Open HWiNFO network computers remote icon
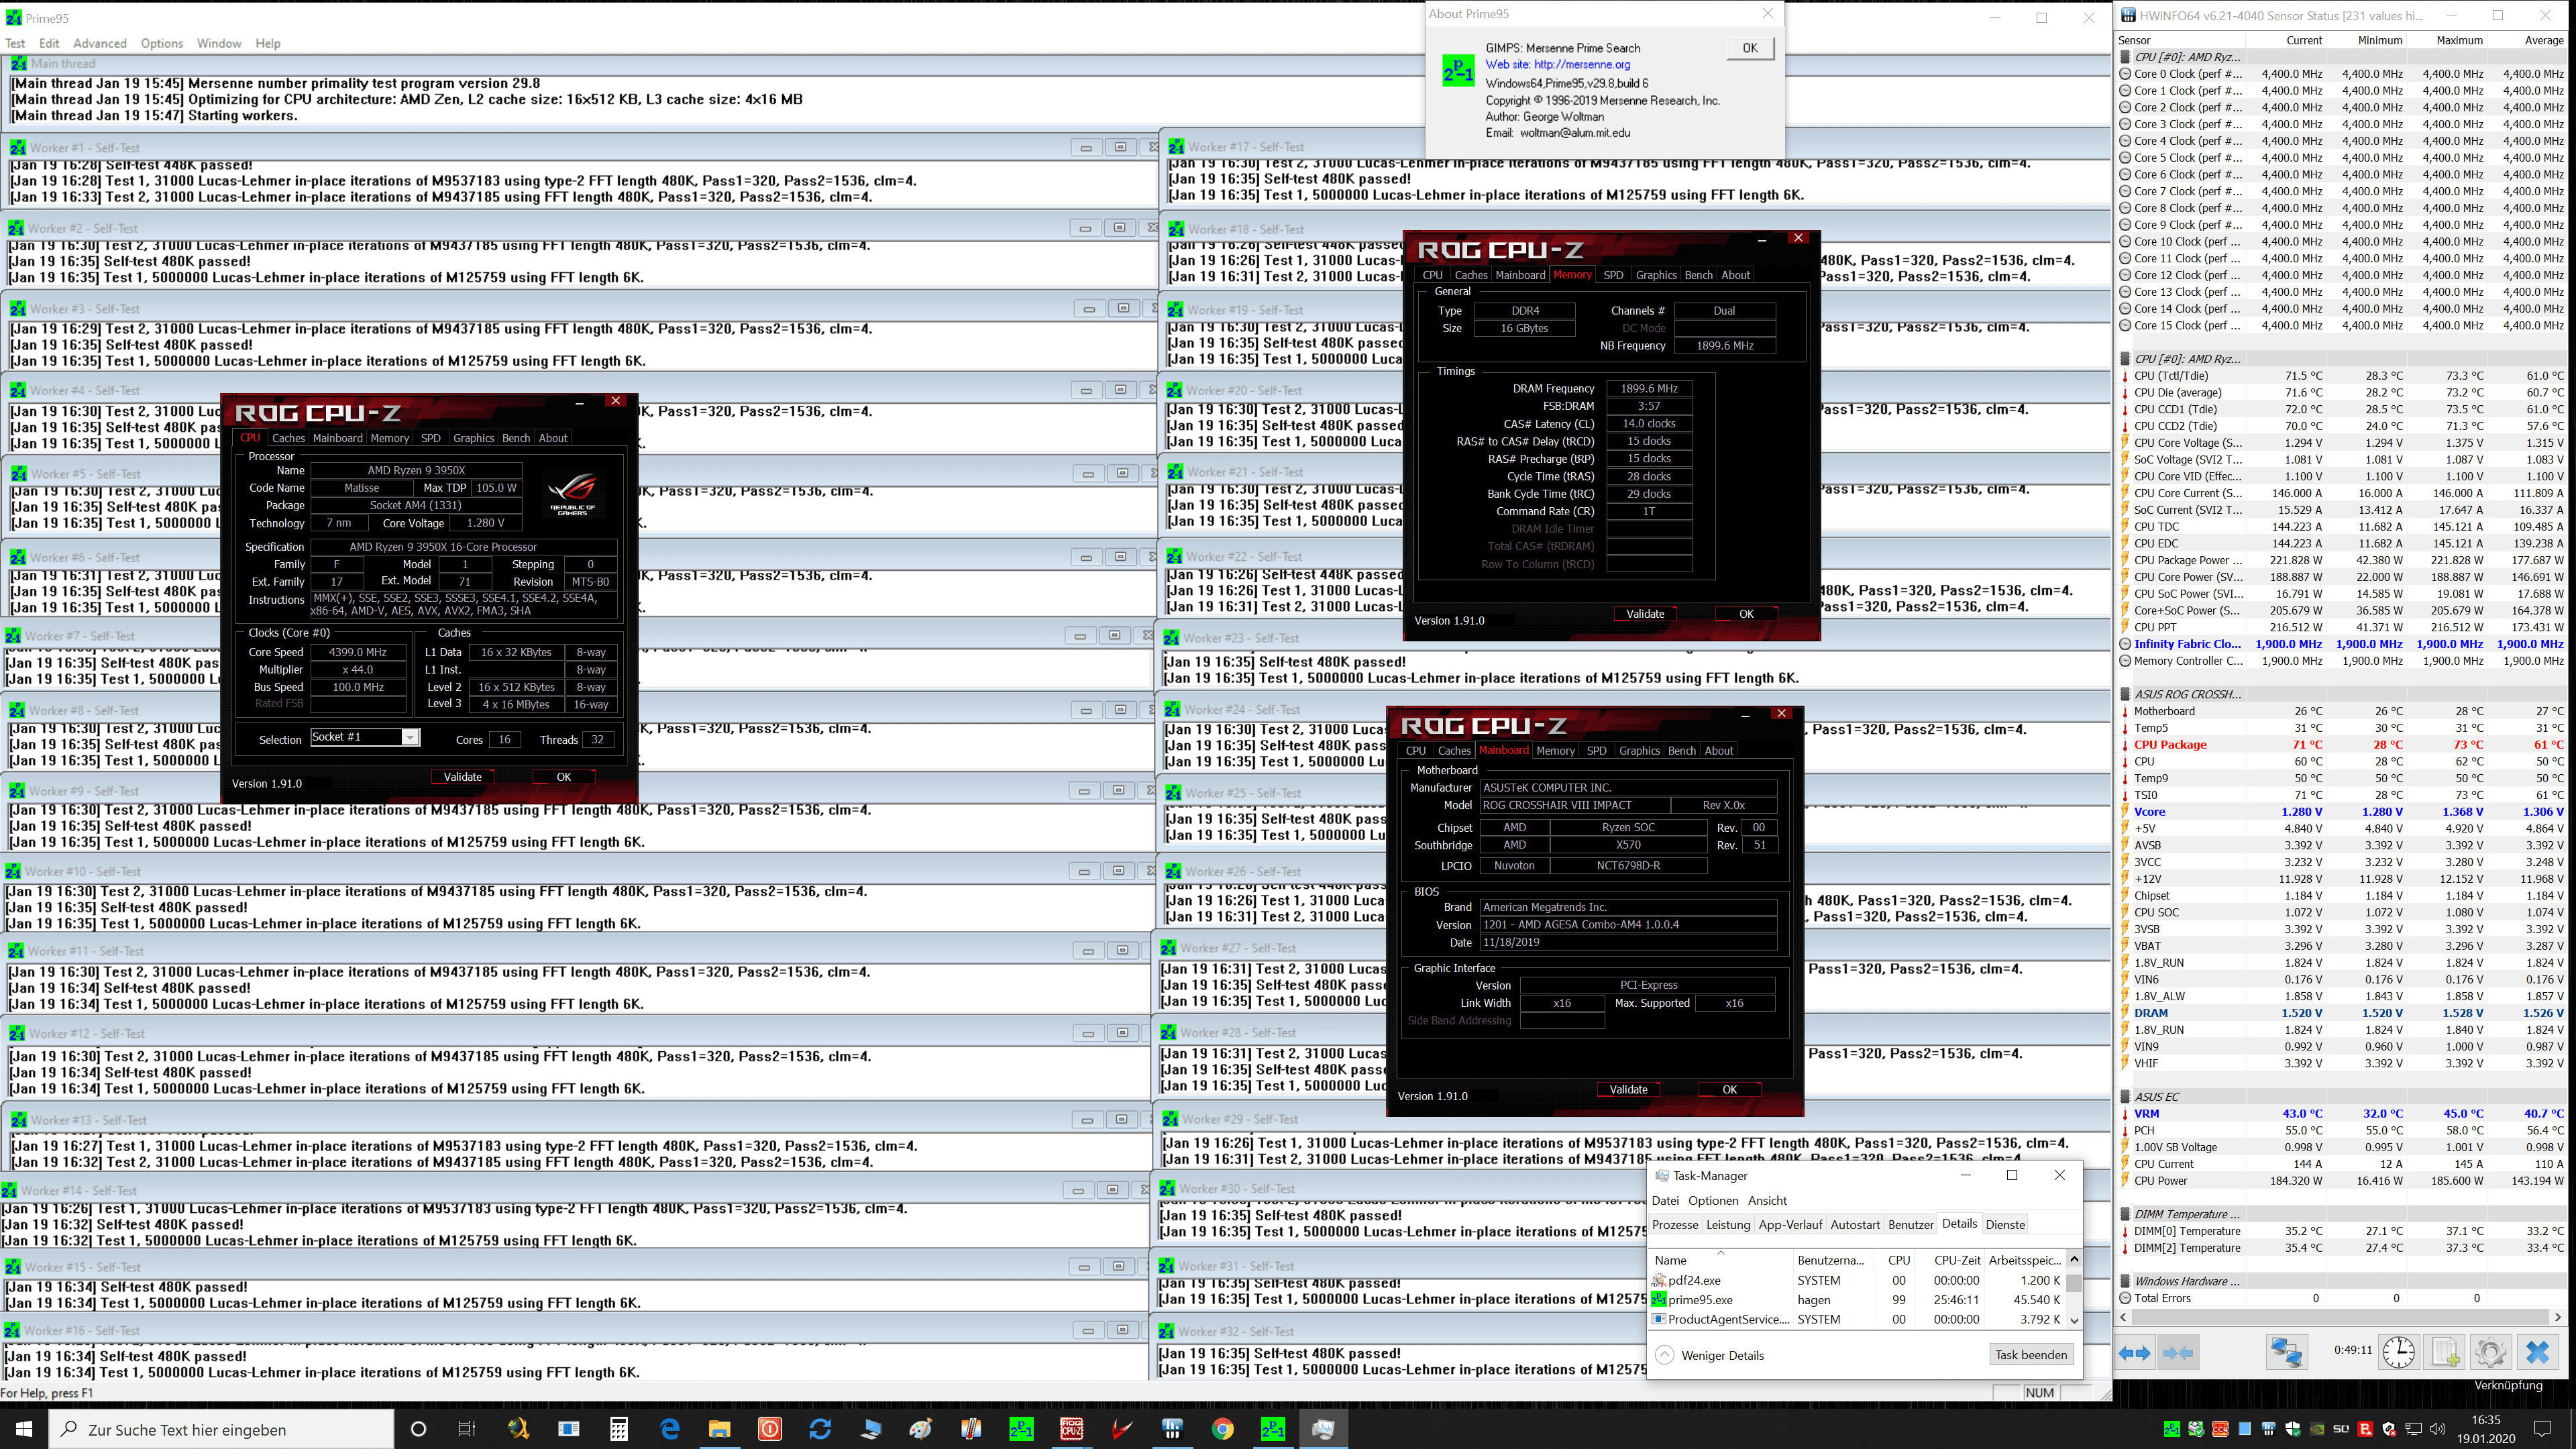 (2286, 1353)
